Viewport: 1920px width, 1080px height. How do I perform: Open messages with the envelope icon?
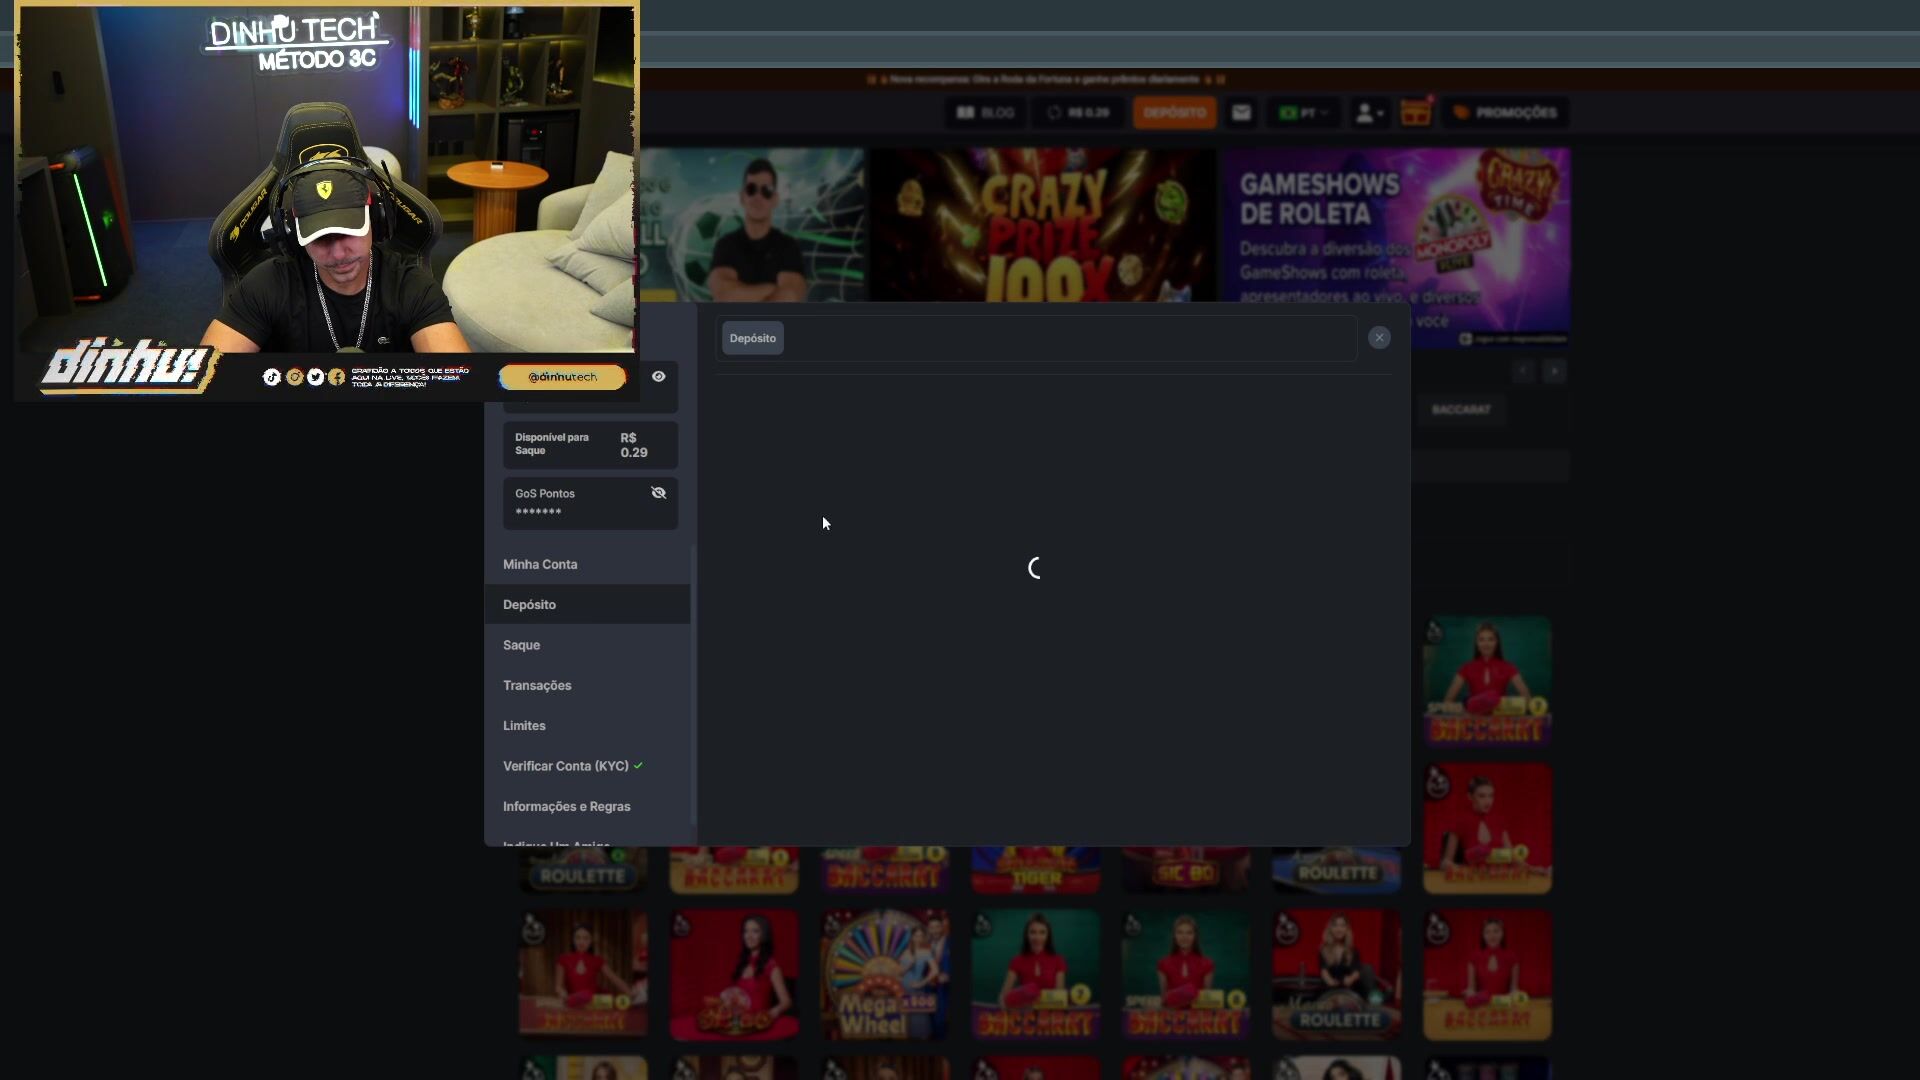(x=1241, y=113)
